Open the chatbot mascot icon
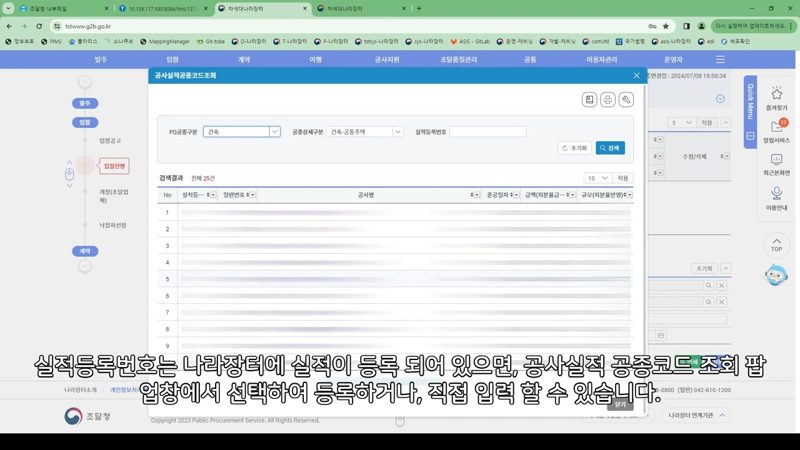Viewport: 800px width, 450px height. click(776, 275)
